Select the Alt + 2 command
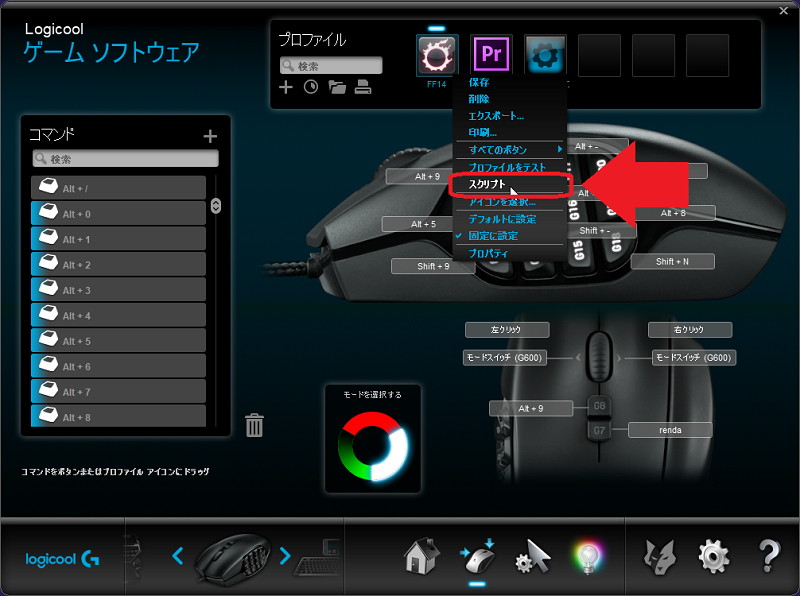The height and width of the screenshot is (596, 800). click(118, 264)
